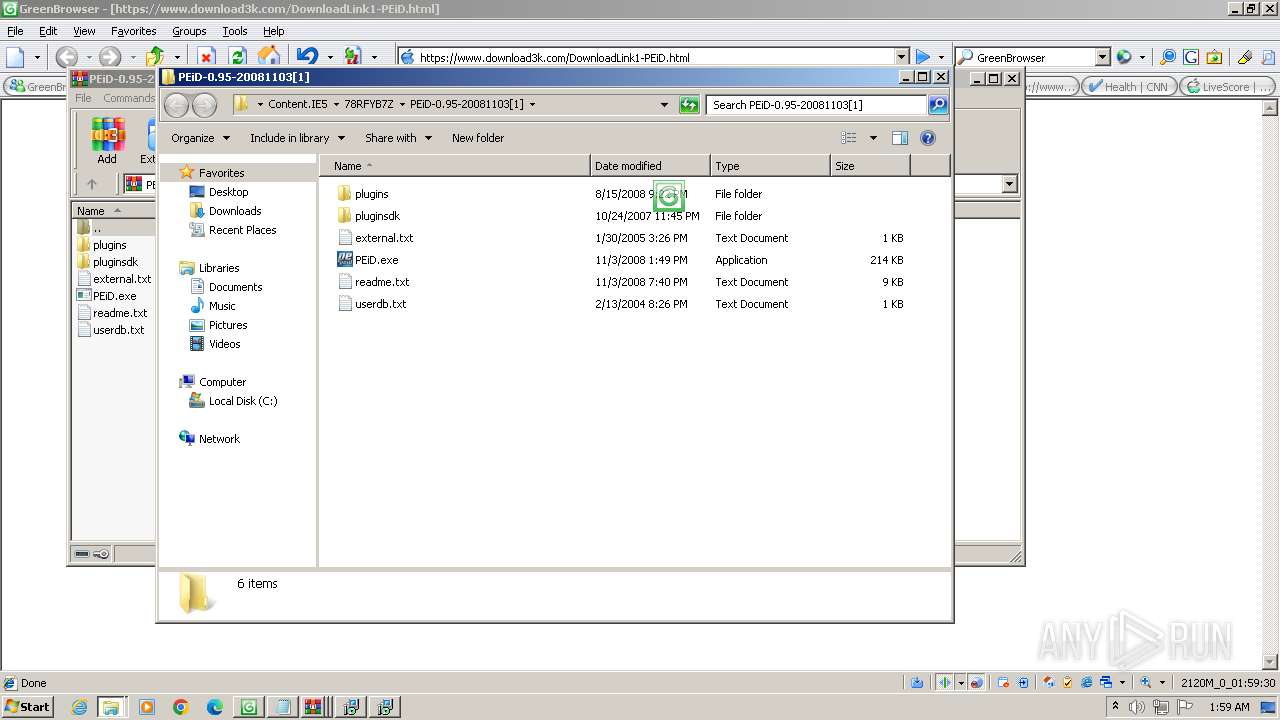Screen dimensions: 1280x720
Task: Click the Content.IE5 breadcrumb segment
Action: tap(297, 104)
